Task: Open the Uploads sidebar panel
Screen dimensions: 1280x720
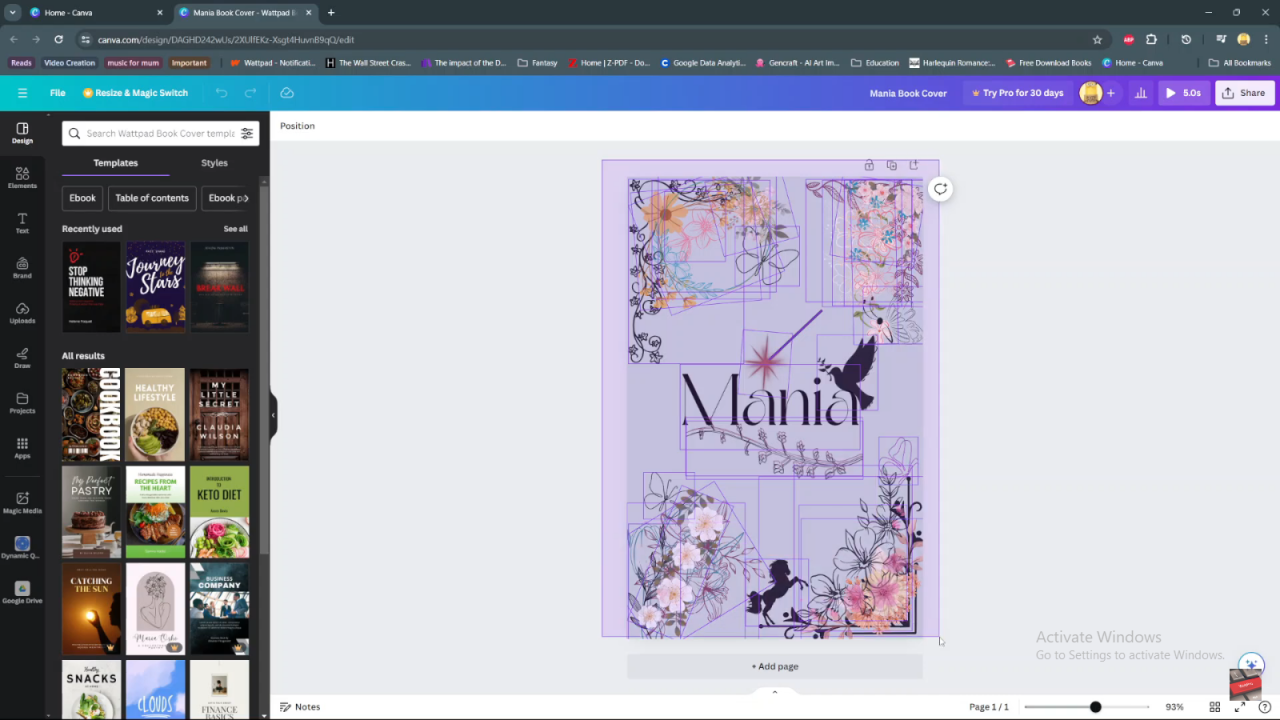Action: tap(22, 313)
